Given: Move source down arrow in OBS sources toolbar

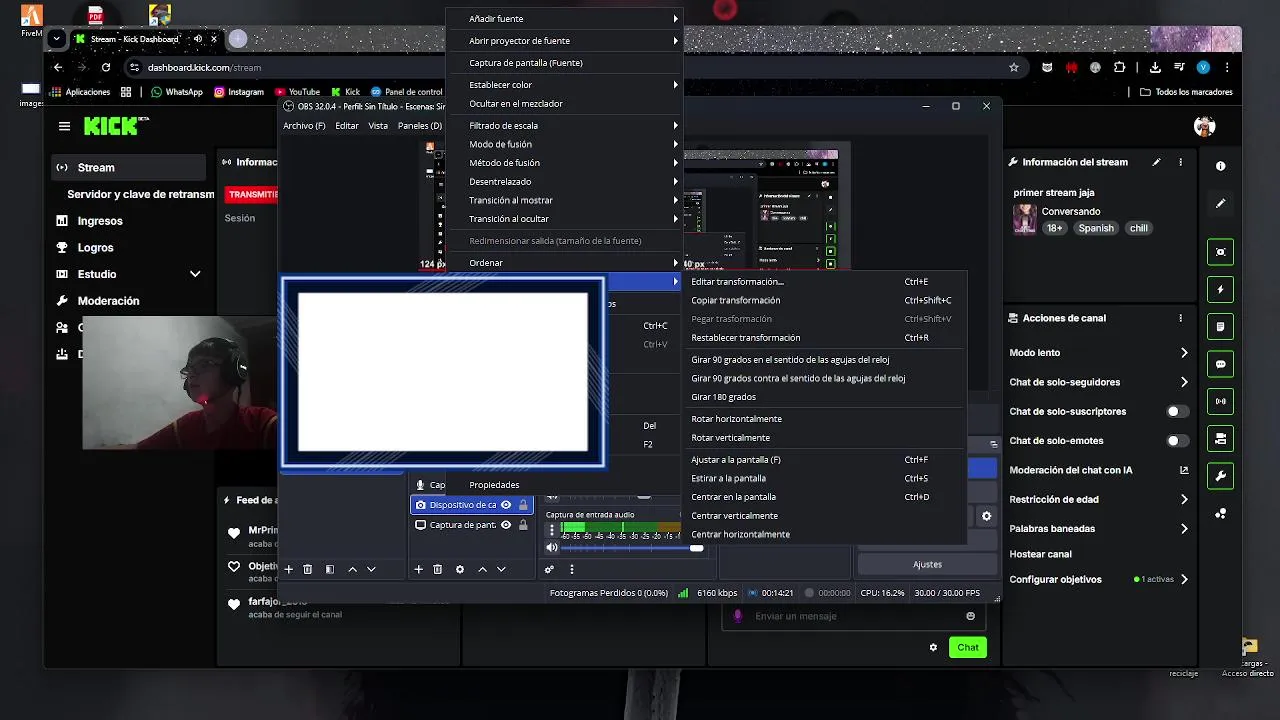Looking at the screenshot, I should coord(501,569).
